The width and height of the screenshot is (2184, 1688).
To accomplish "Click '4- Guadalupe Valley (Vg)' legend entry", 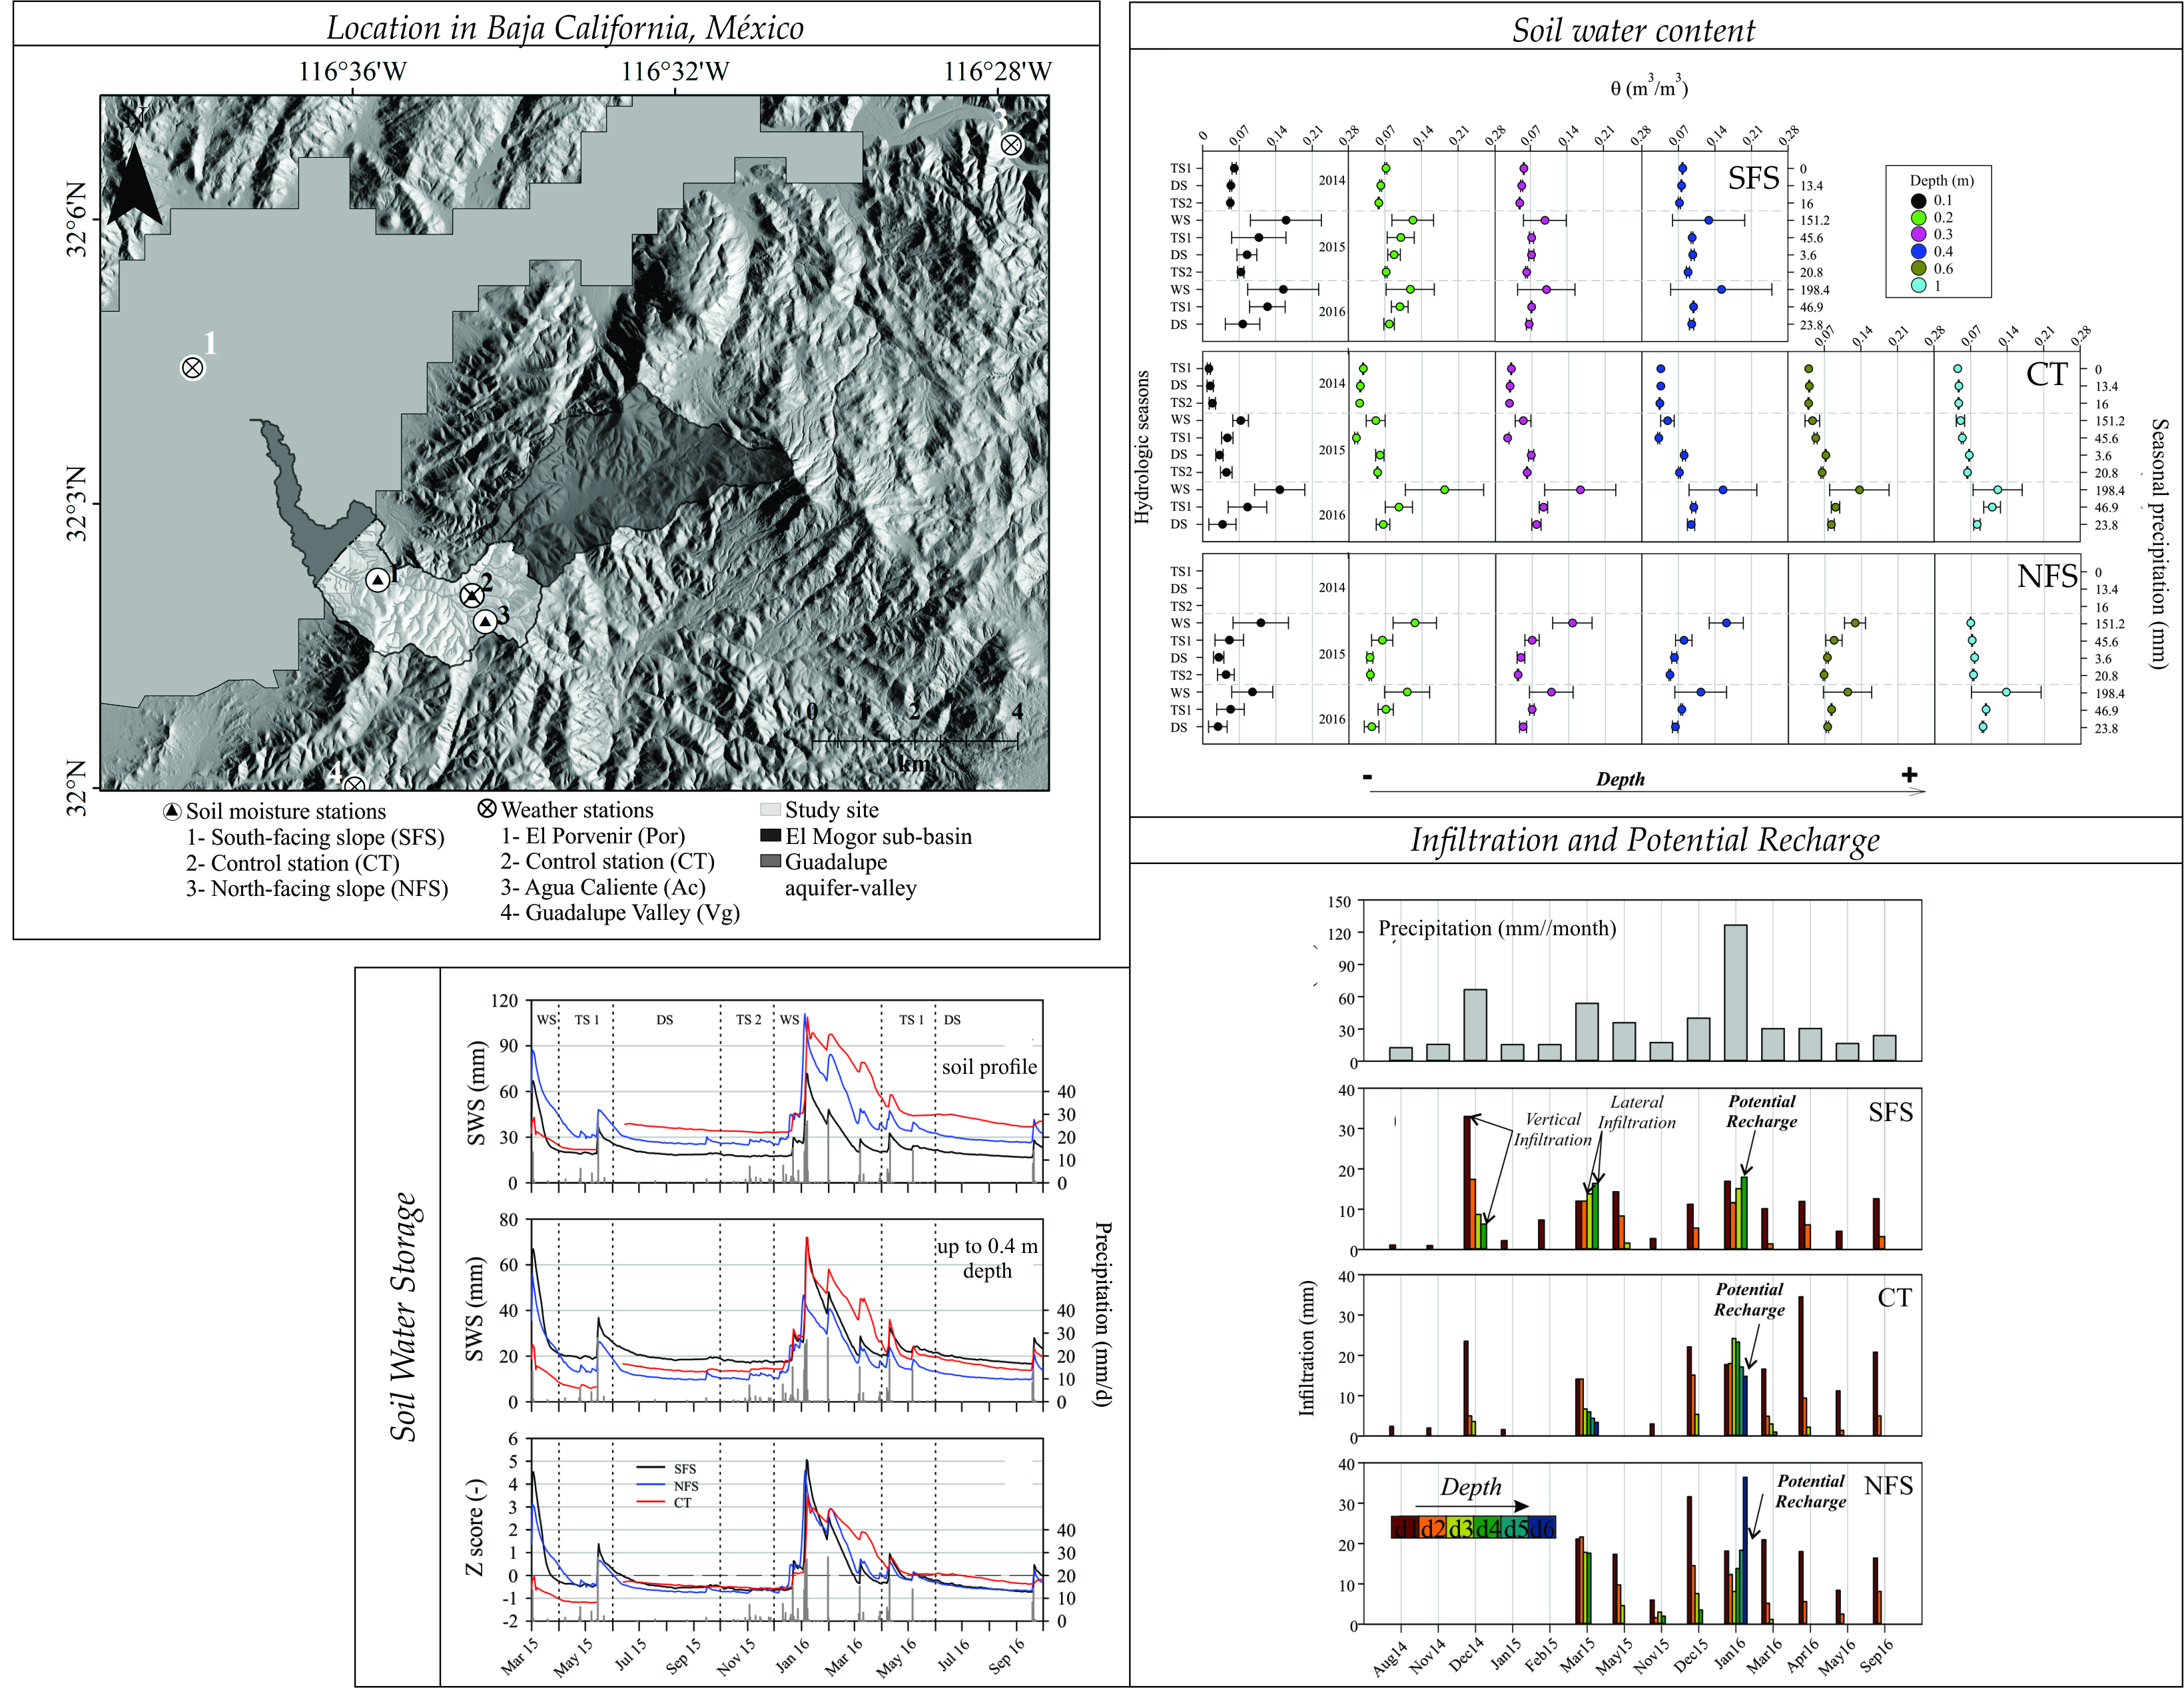I will click(x=620, y=912).
